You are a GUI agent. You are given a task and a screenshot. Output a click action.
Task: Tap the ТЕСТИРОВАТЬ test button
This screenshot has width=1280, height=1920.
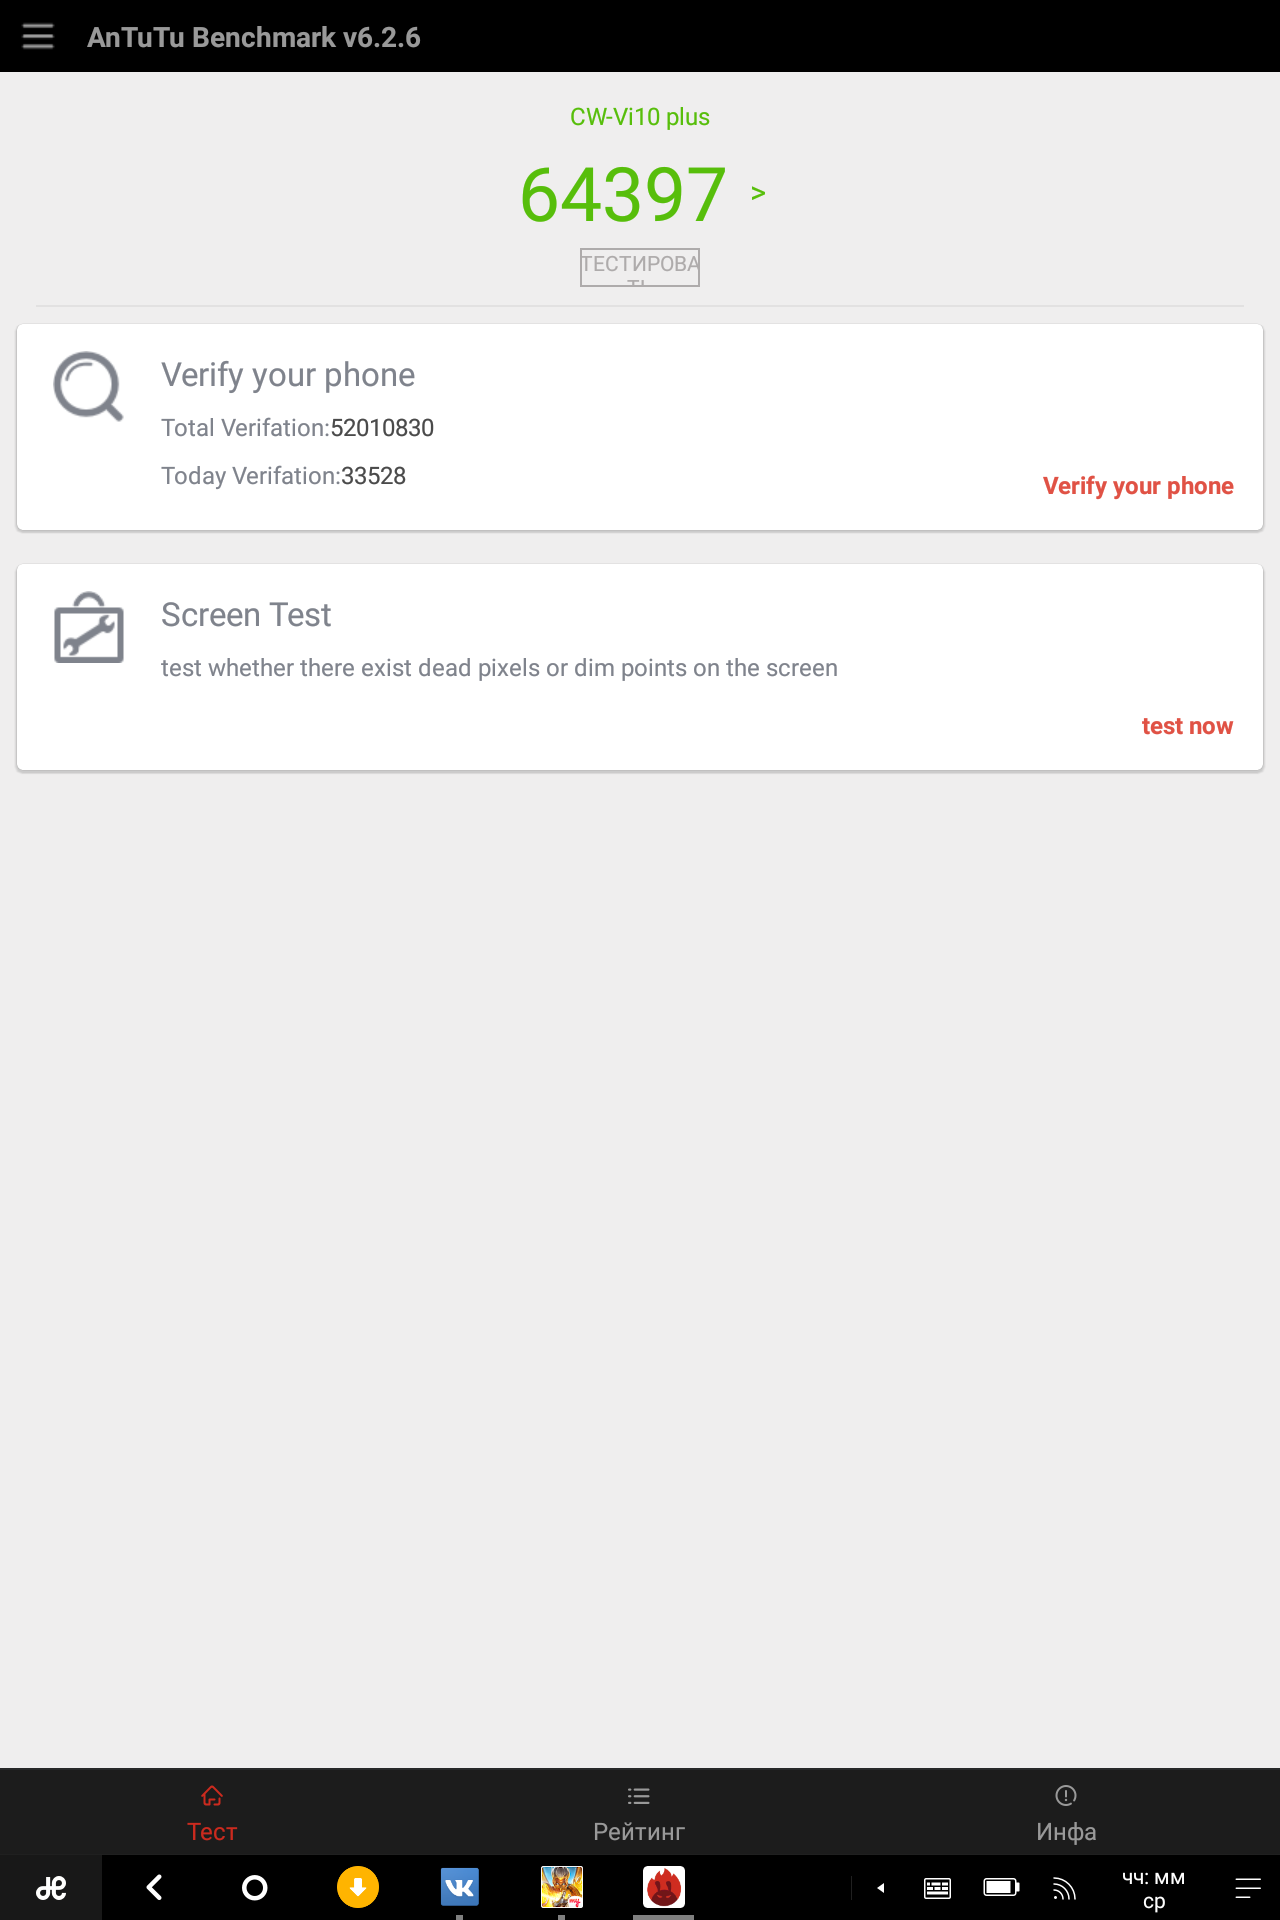pyautogui.click(x=640, y=267)
